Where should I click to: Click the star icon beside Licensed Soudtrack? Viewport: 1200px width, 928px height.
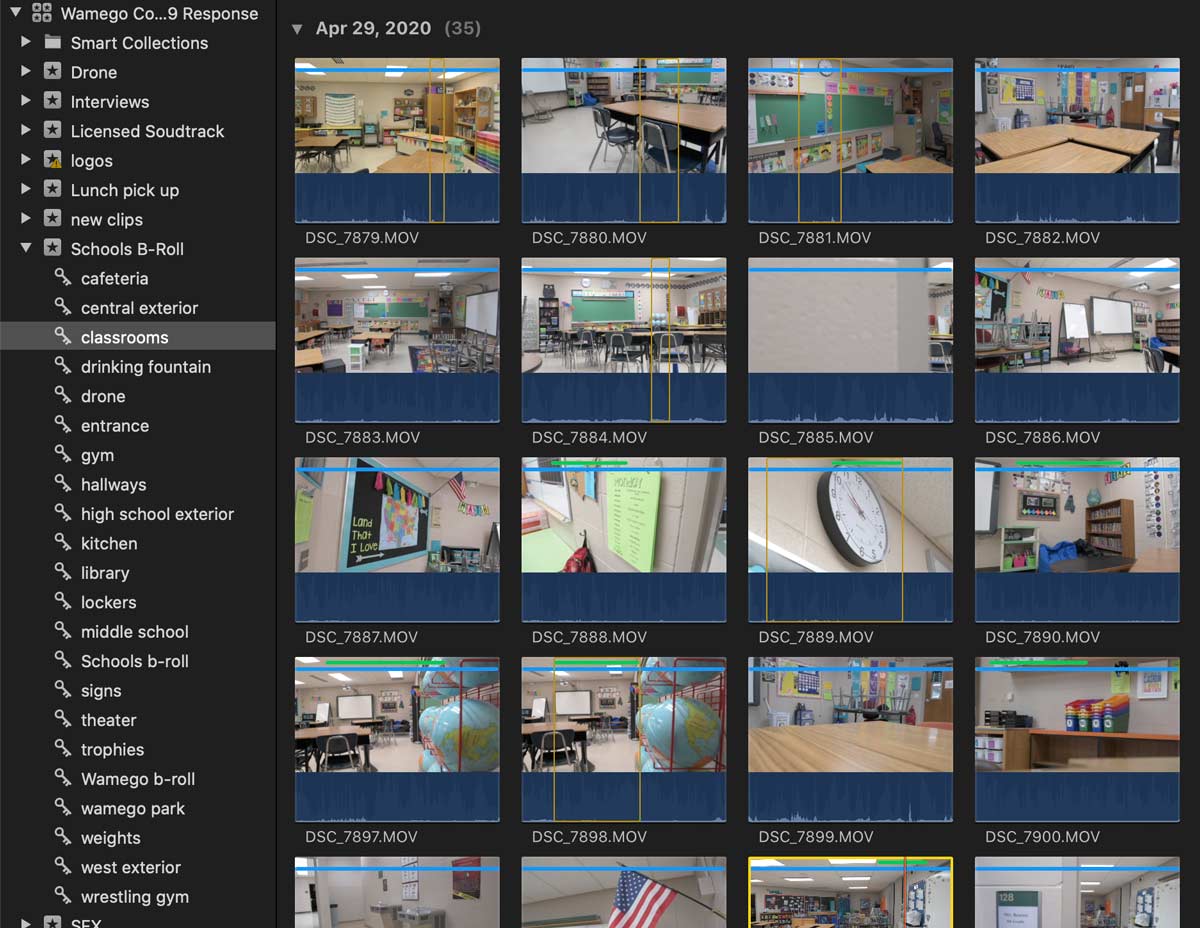(x=53, y=131)
